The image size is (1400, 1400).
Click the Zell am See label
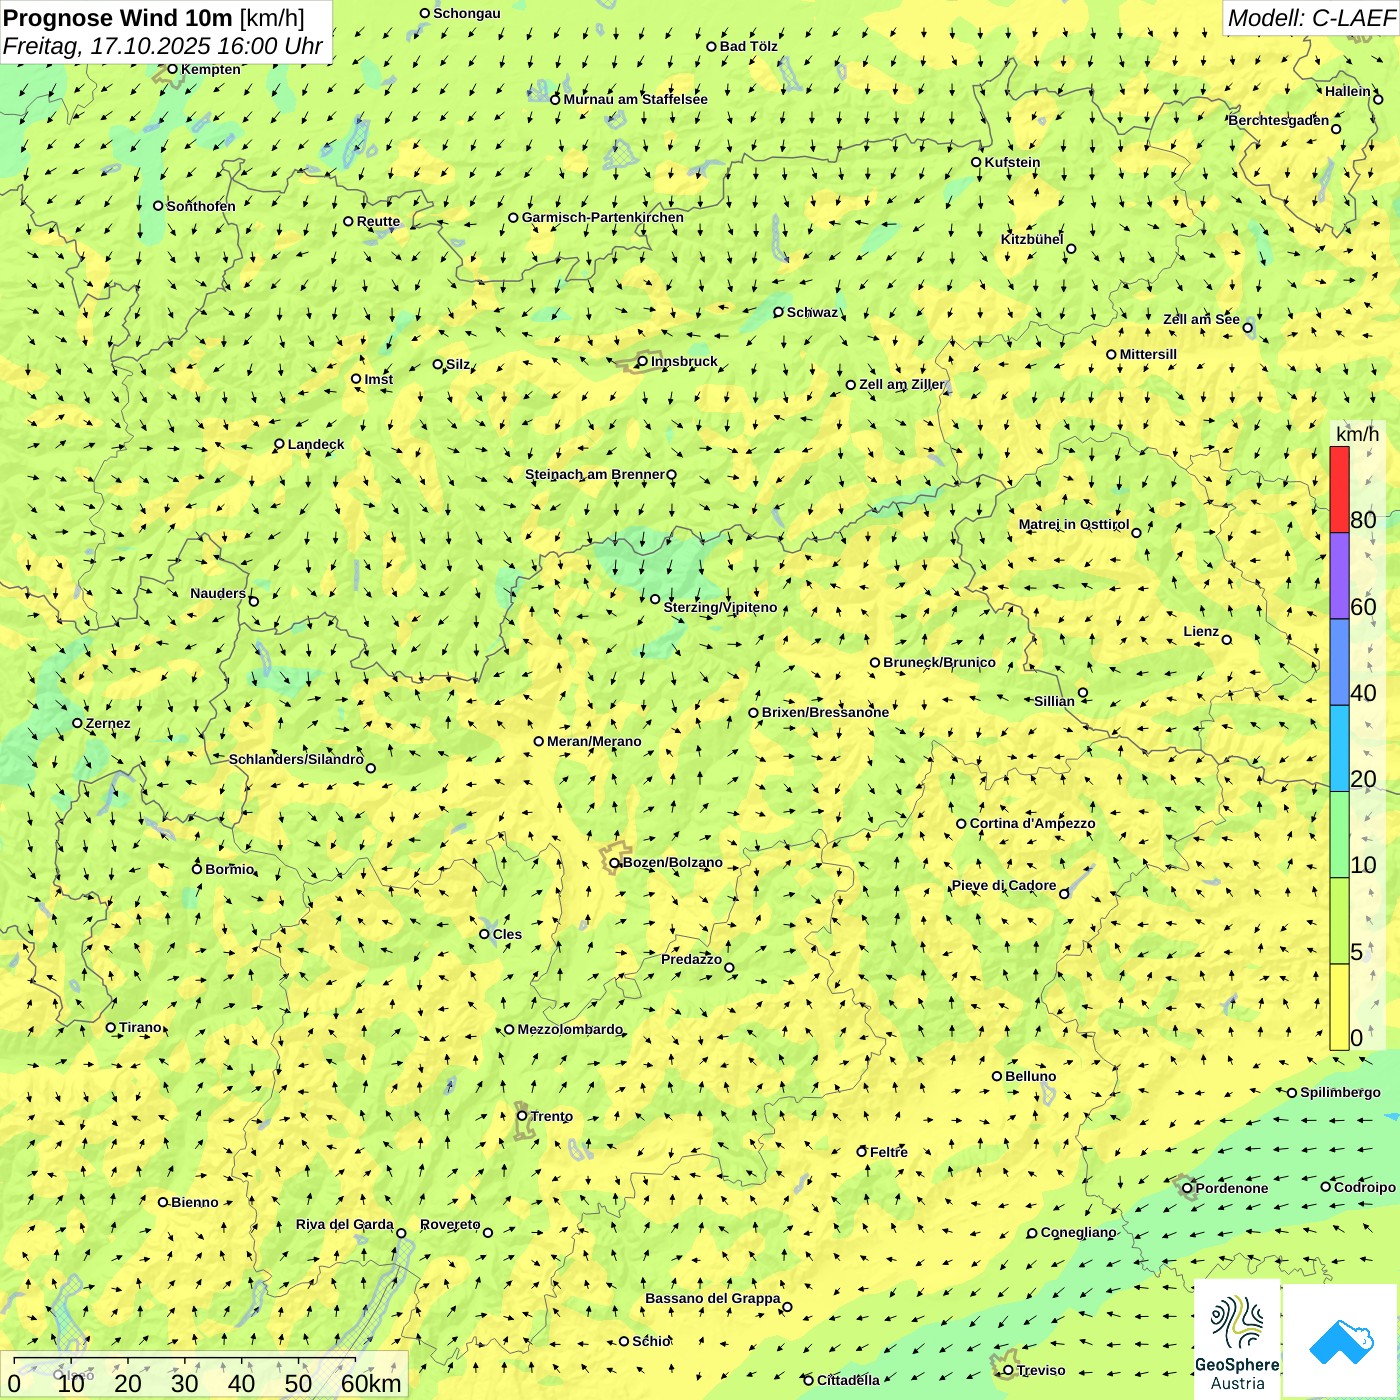1201,319
